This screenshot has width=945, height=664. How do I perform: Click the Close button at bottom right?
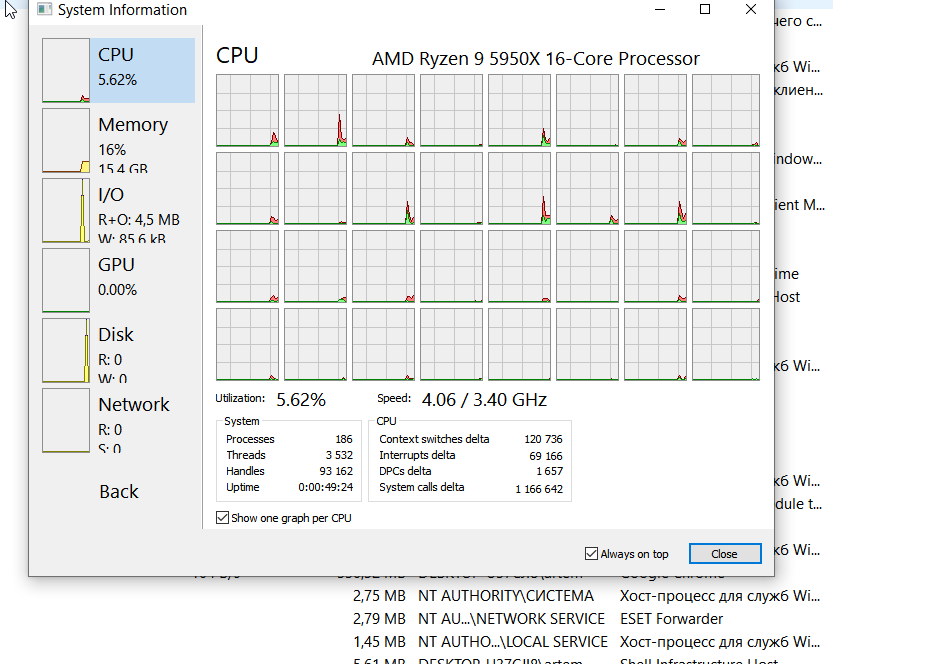point(724,554)
